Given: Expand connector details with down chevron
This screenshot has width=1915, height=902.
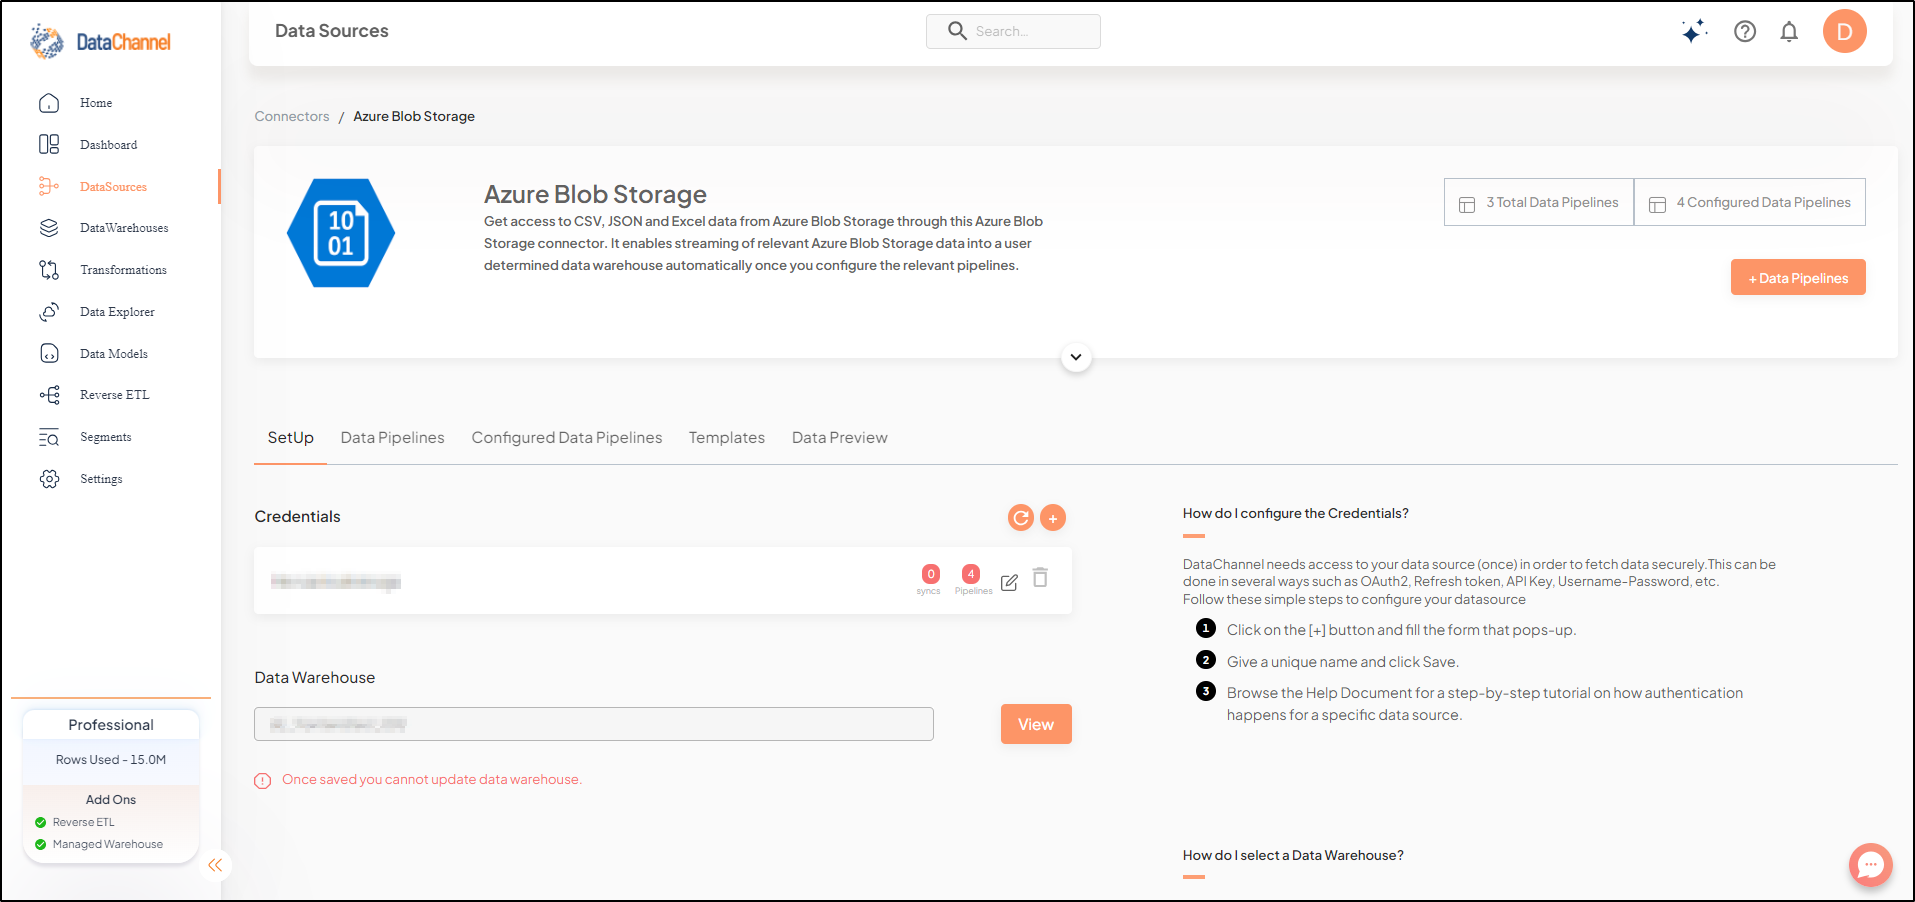Looking at the screenshot, I should point(1076,357).
